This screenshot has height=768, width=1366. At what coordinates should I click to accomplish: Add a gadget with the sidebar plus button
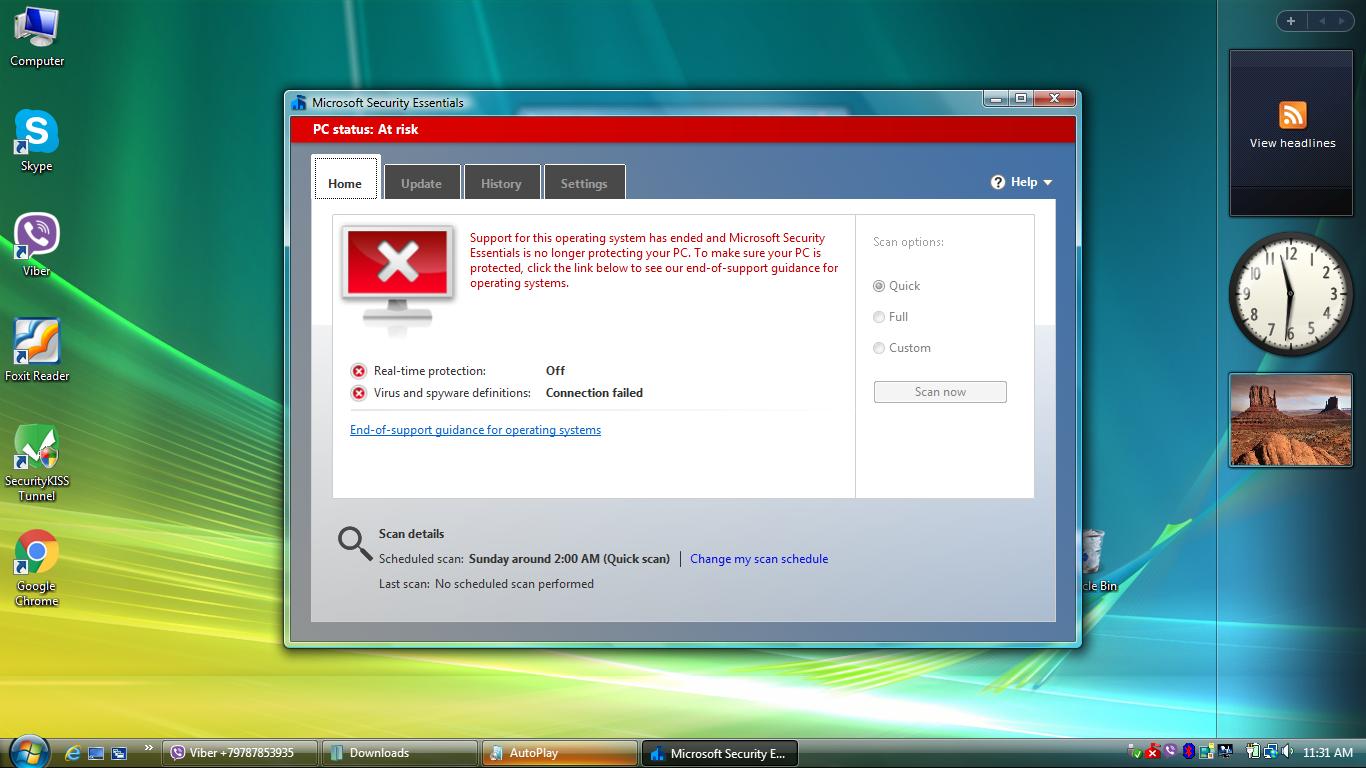tap(1291, 21)
